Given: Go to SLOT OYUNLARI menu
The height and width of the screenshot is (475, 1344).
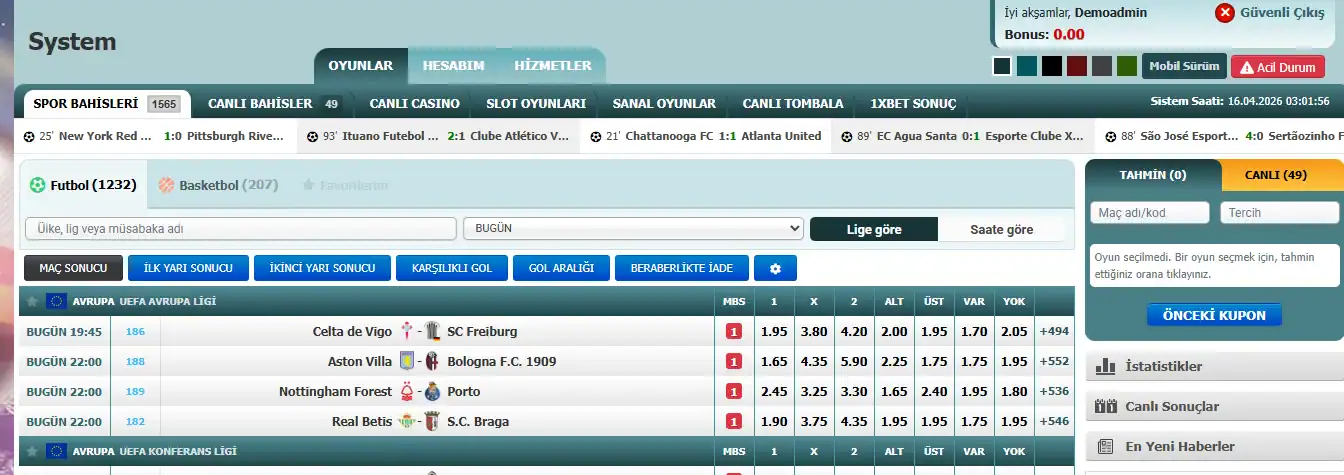Looking at the screenshot, I should (536, 103).
